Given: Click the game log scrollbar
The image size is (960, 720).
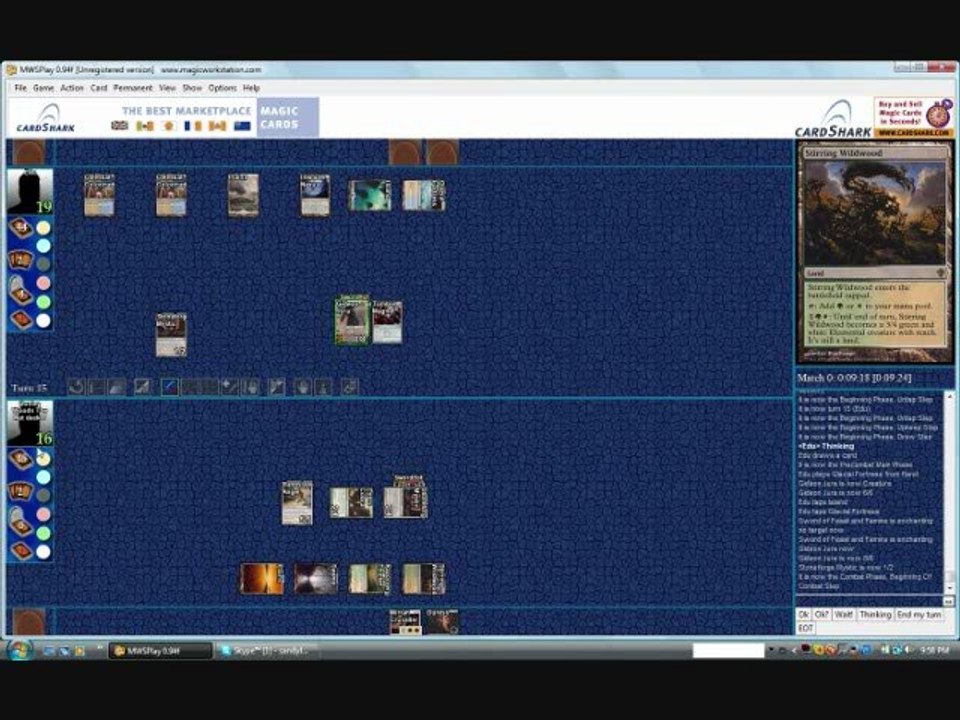Looking at the screenshot, I should pyautogui.click(x=949, y=493).
